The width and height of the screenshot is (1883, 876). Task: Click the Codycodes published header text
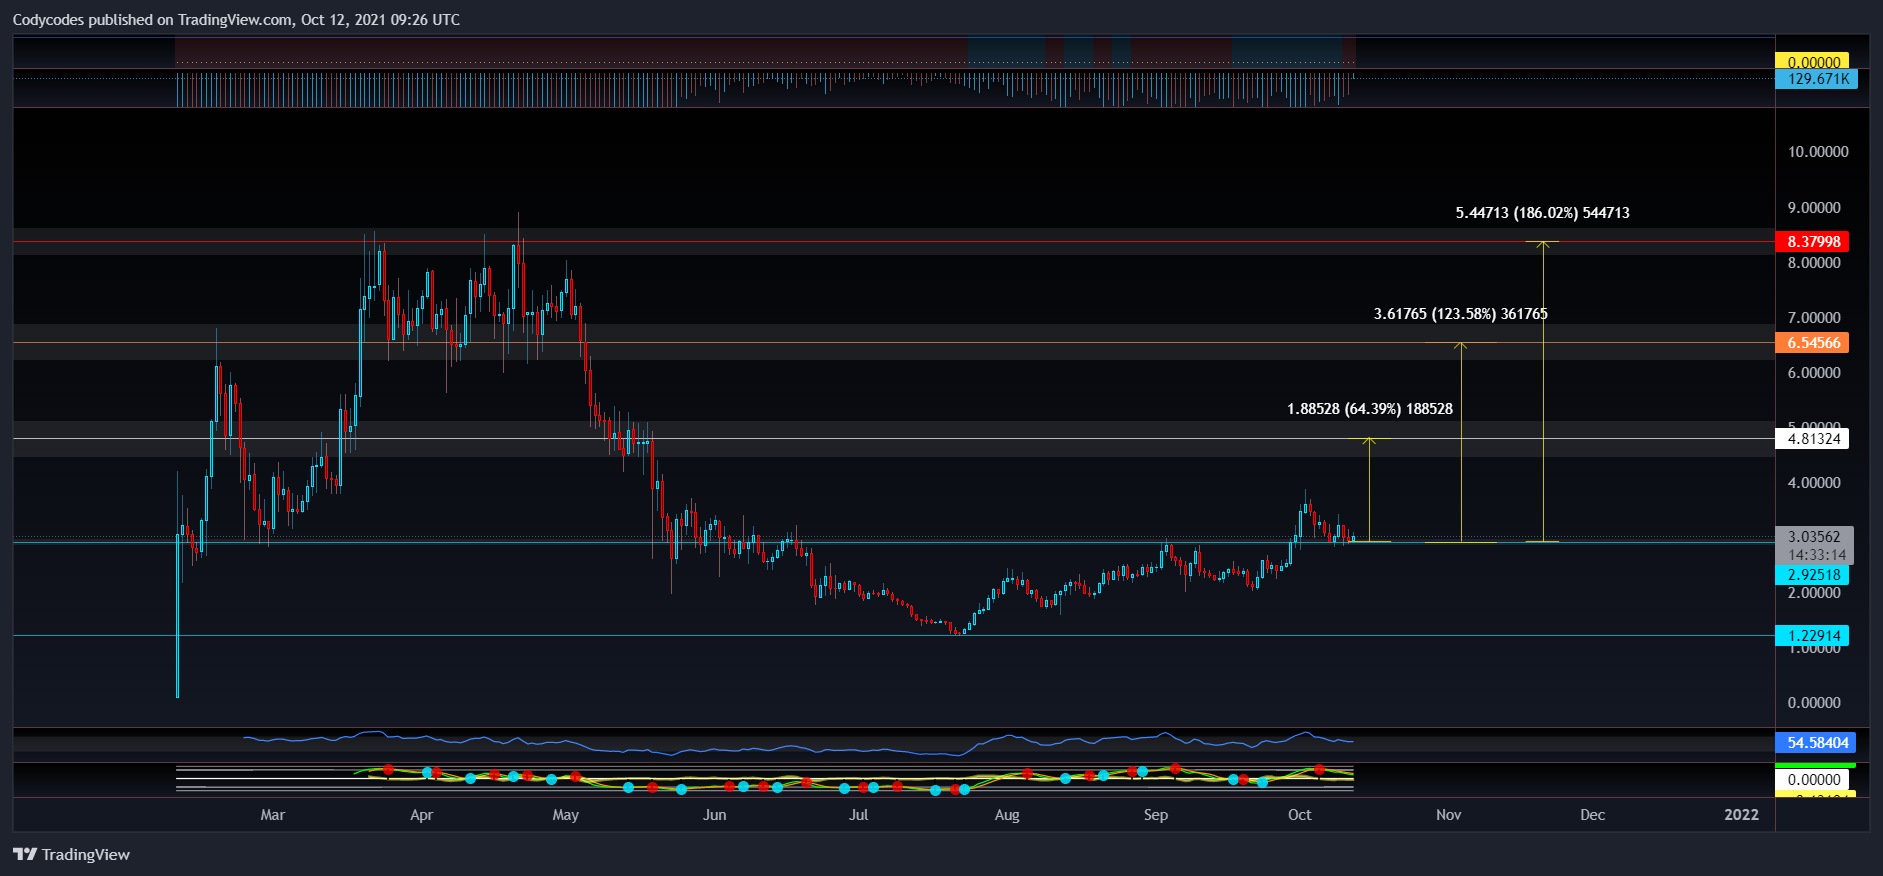click(x=236, y=19)
